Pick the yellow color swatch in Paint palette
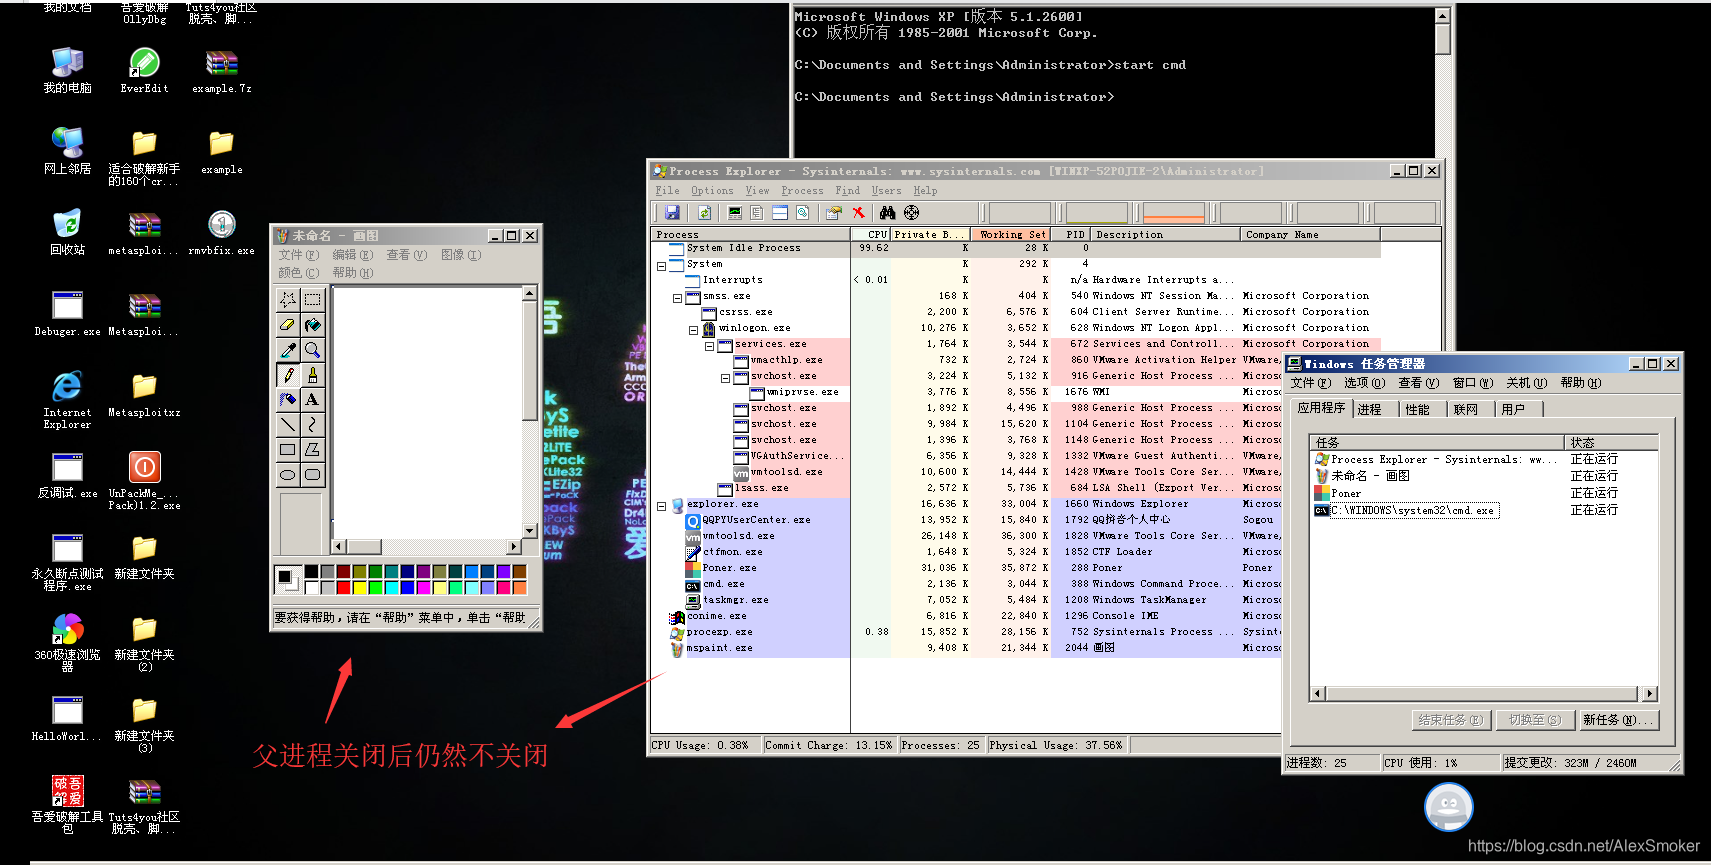 pyautogui.click(x=360, y=586)
